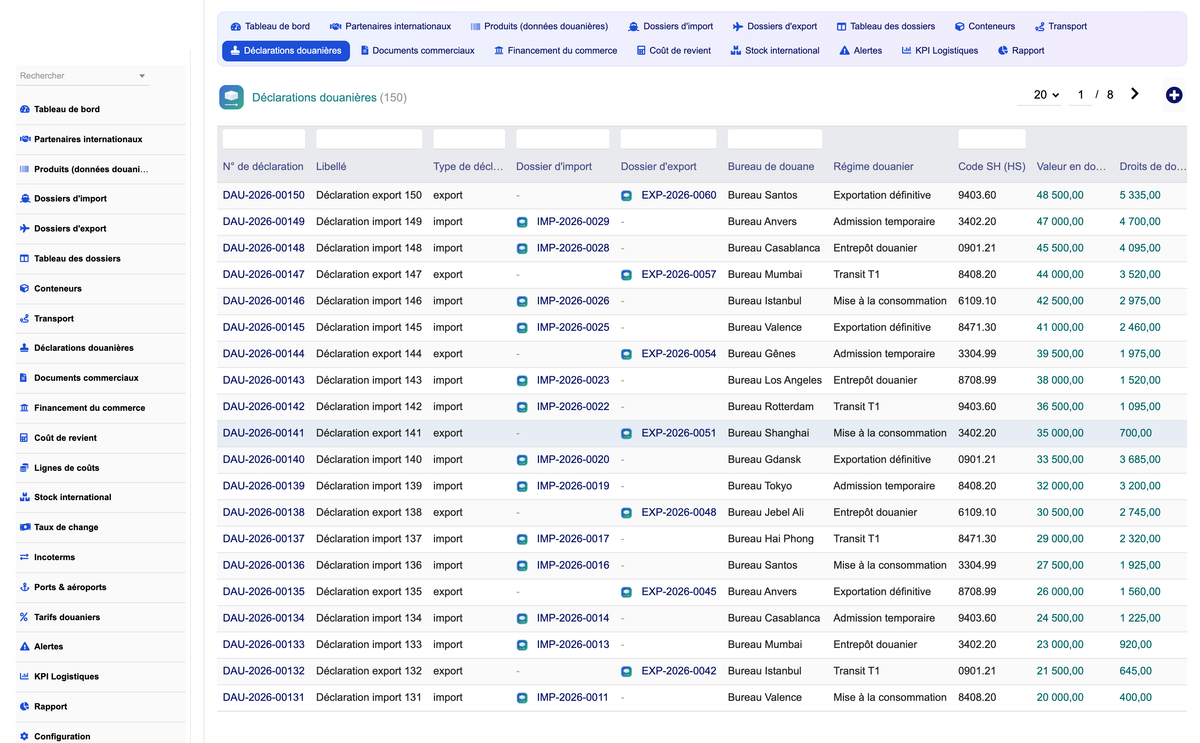Click the dossier icon beside EXP-2026-0060
Viewport: 1200px width, 743px height.
[627, 196]
